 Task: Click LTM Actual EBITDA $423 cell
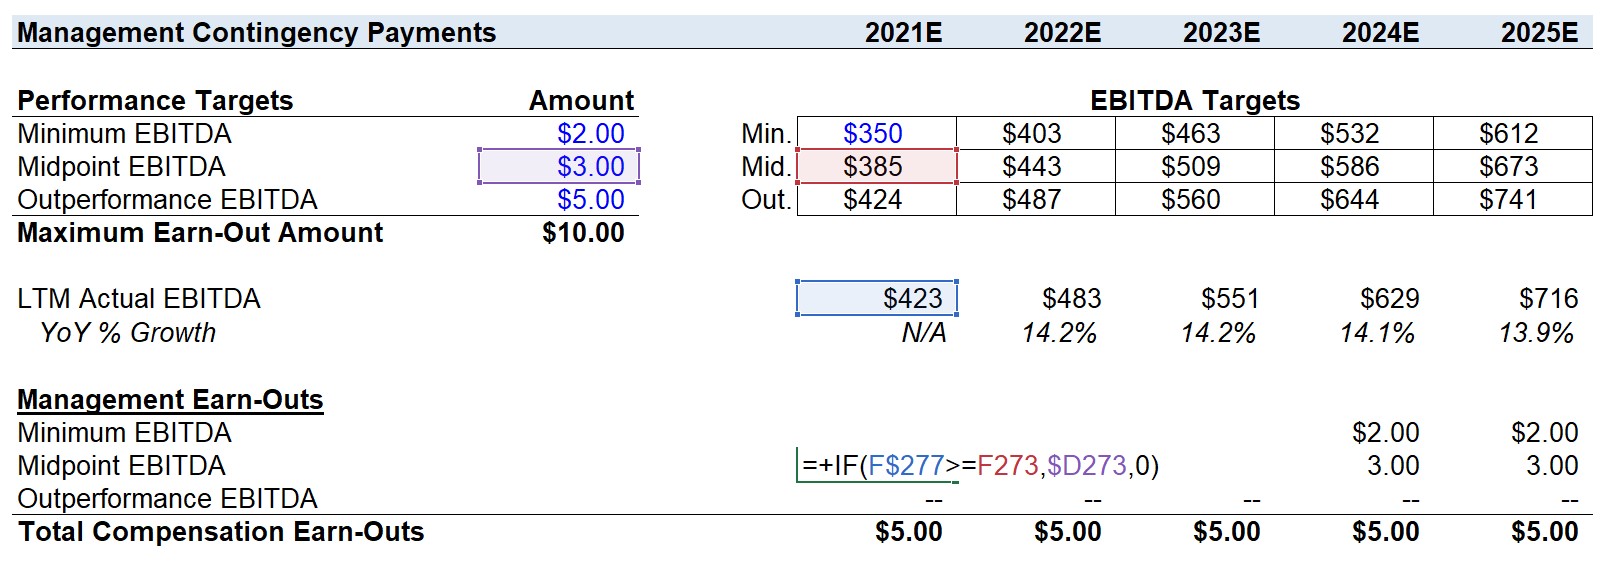877,298
